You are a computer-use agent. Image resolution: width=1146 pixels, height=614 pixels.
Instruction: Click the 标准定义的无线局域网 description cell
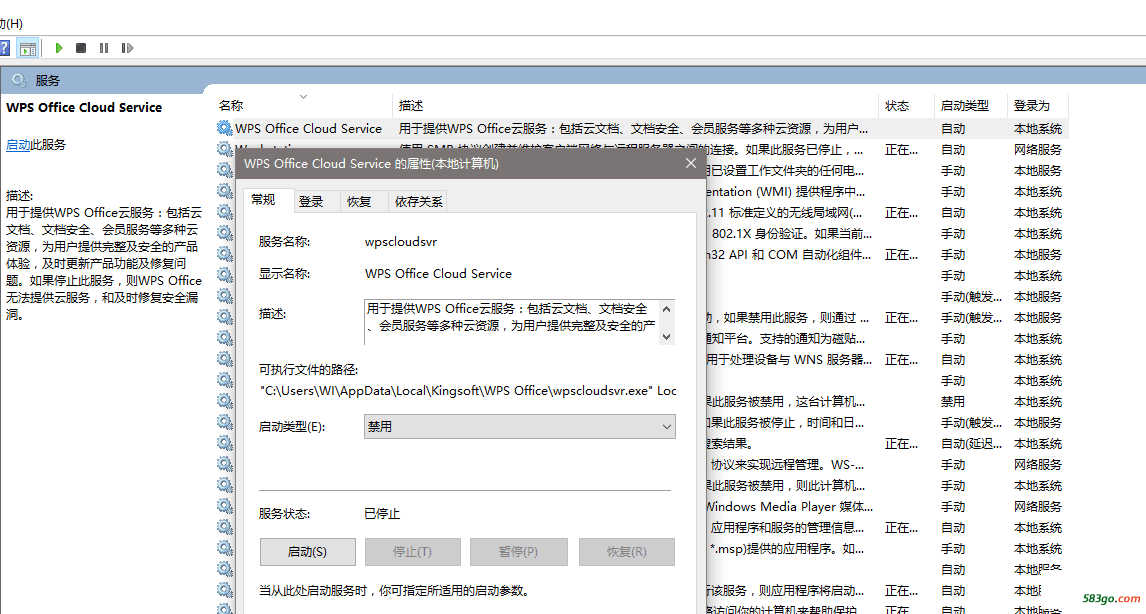tap(784, 213)
